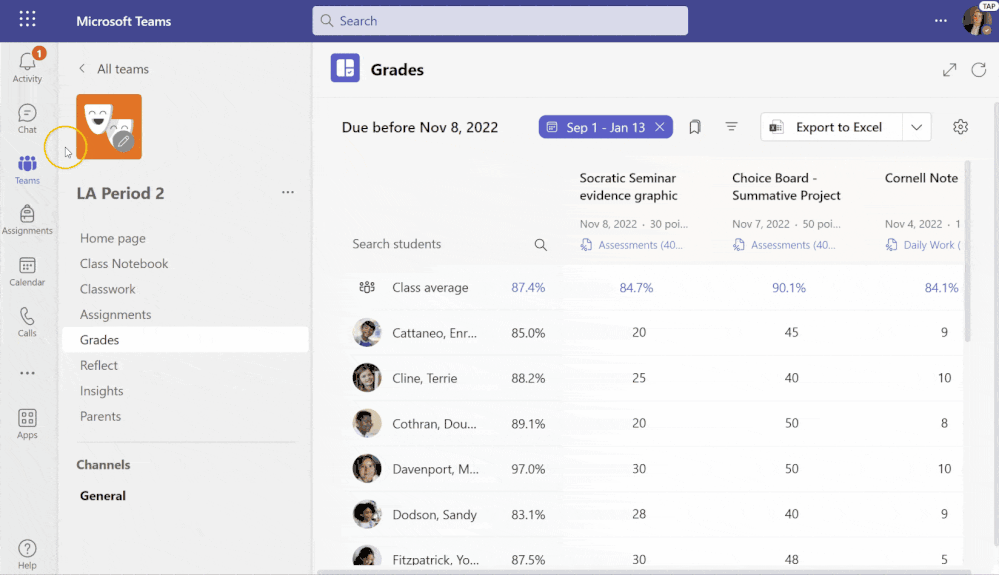Click Dodson's Socratic Seminar score 28
Viewport: 999px width, 575px height.
(x=639, y=514)
